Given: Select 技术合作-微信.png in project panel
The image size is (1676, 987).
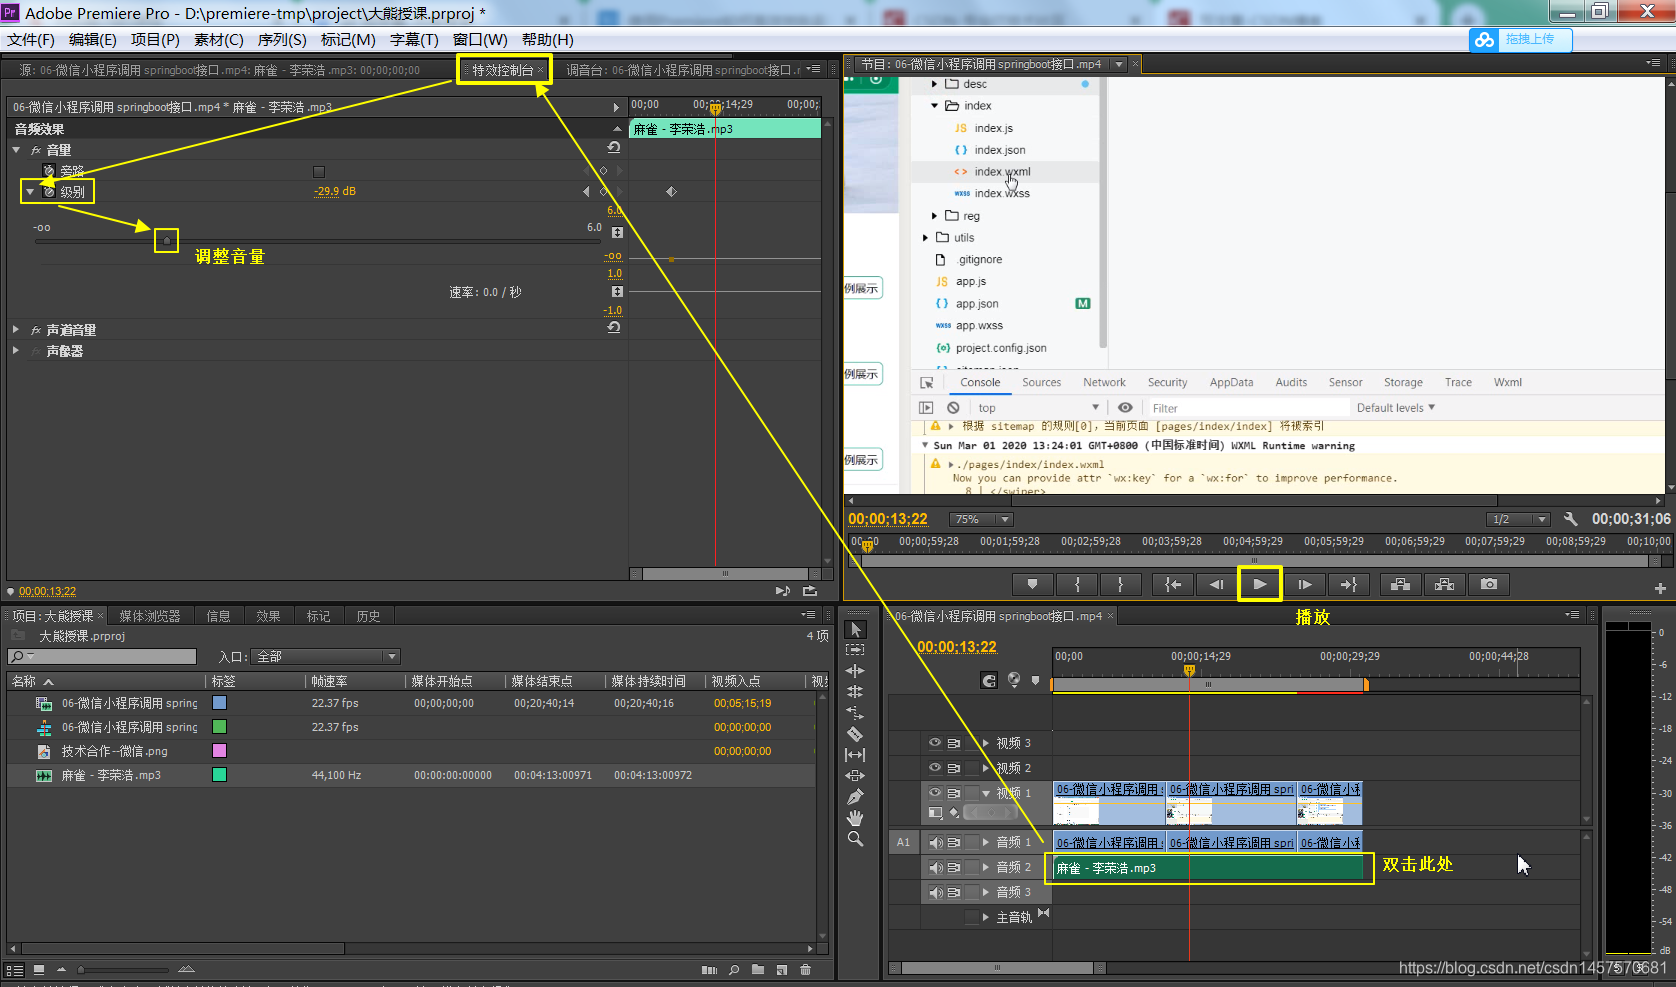Looking at the screenshot, I should point(114,751).
